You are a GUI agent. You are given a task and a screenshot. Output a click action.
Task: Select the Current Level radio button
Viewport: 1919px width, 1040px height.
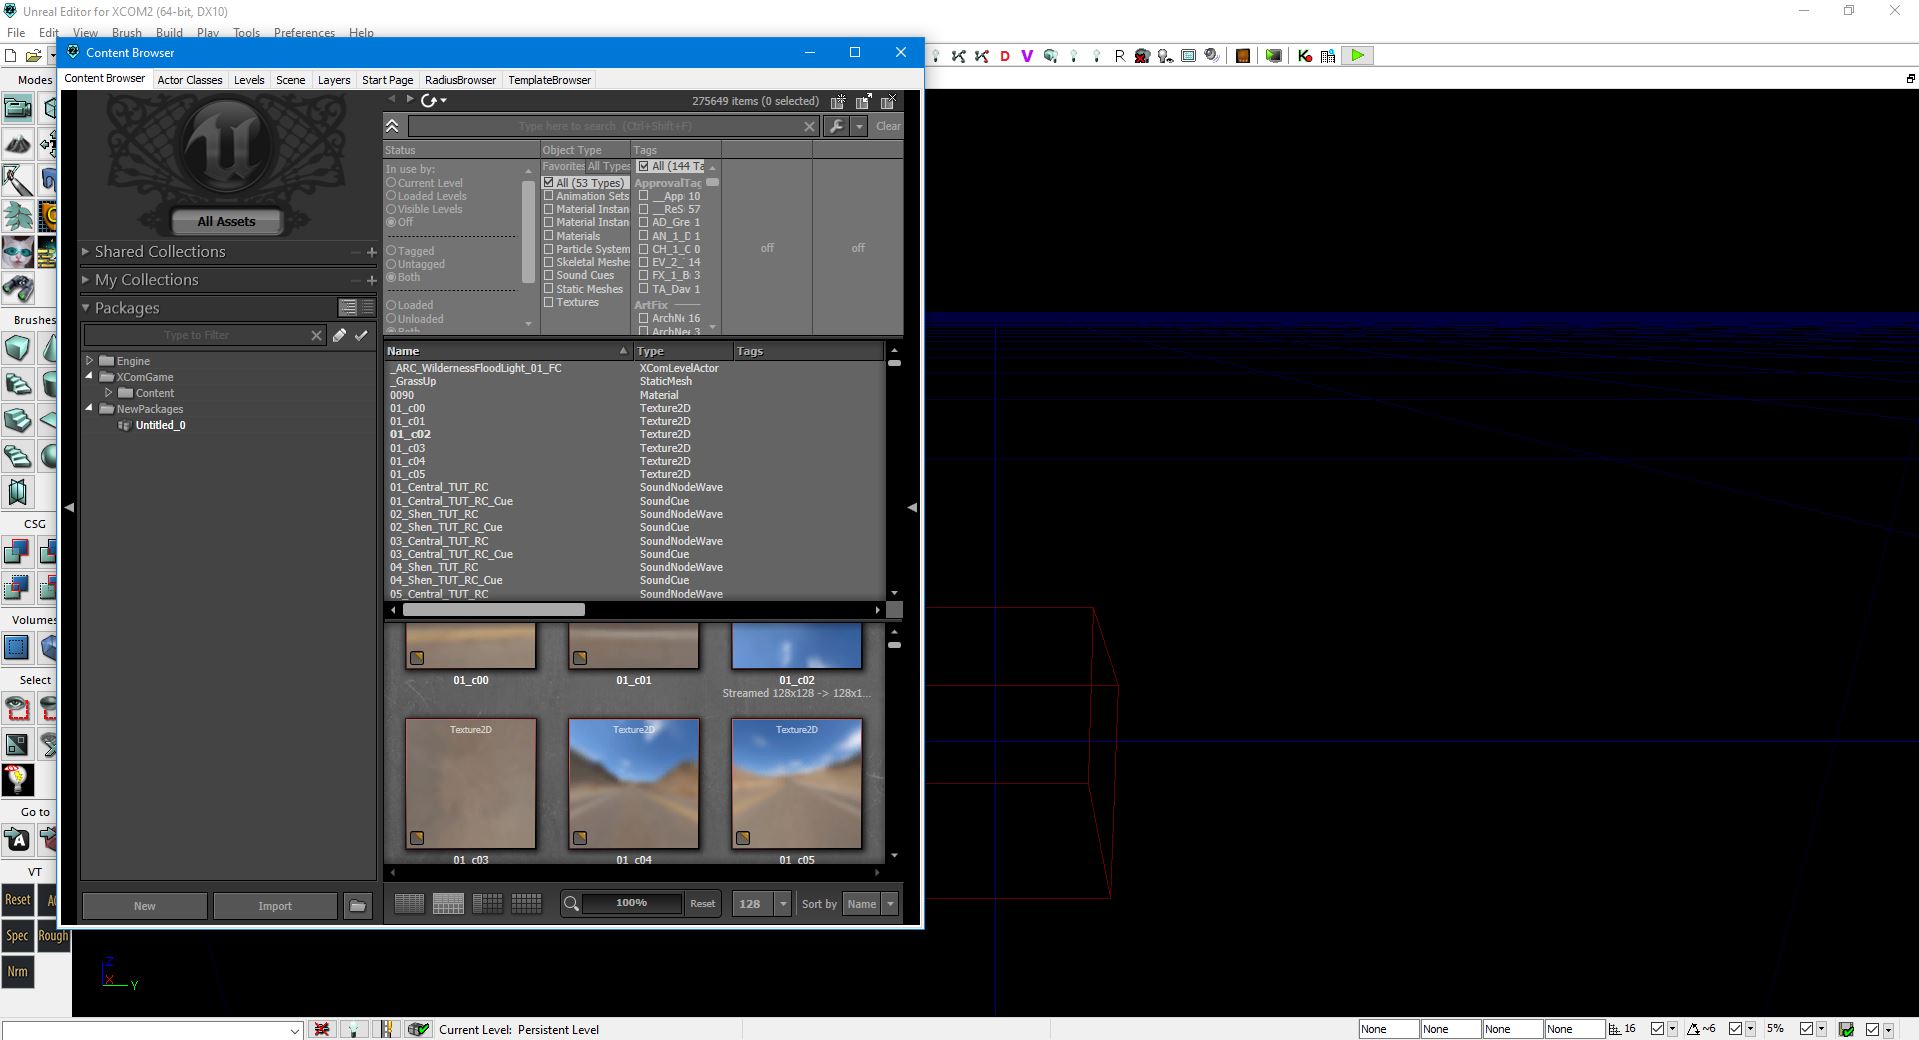tap(392, 183)
